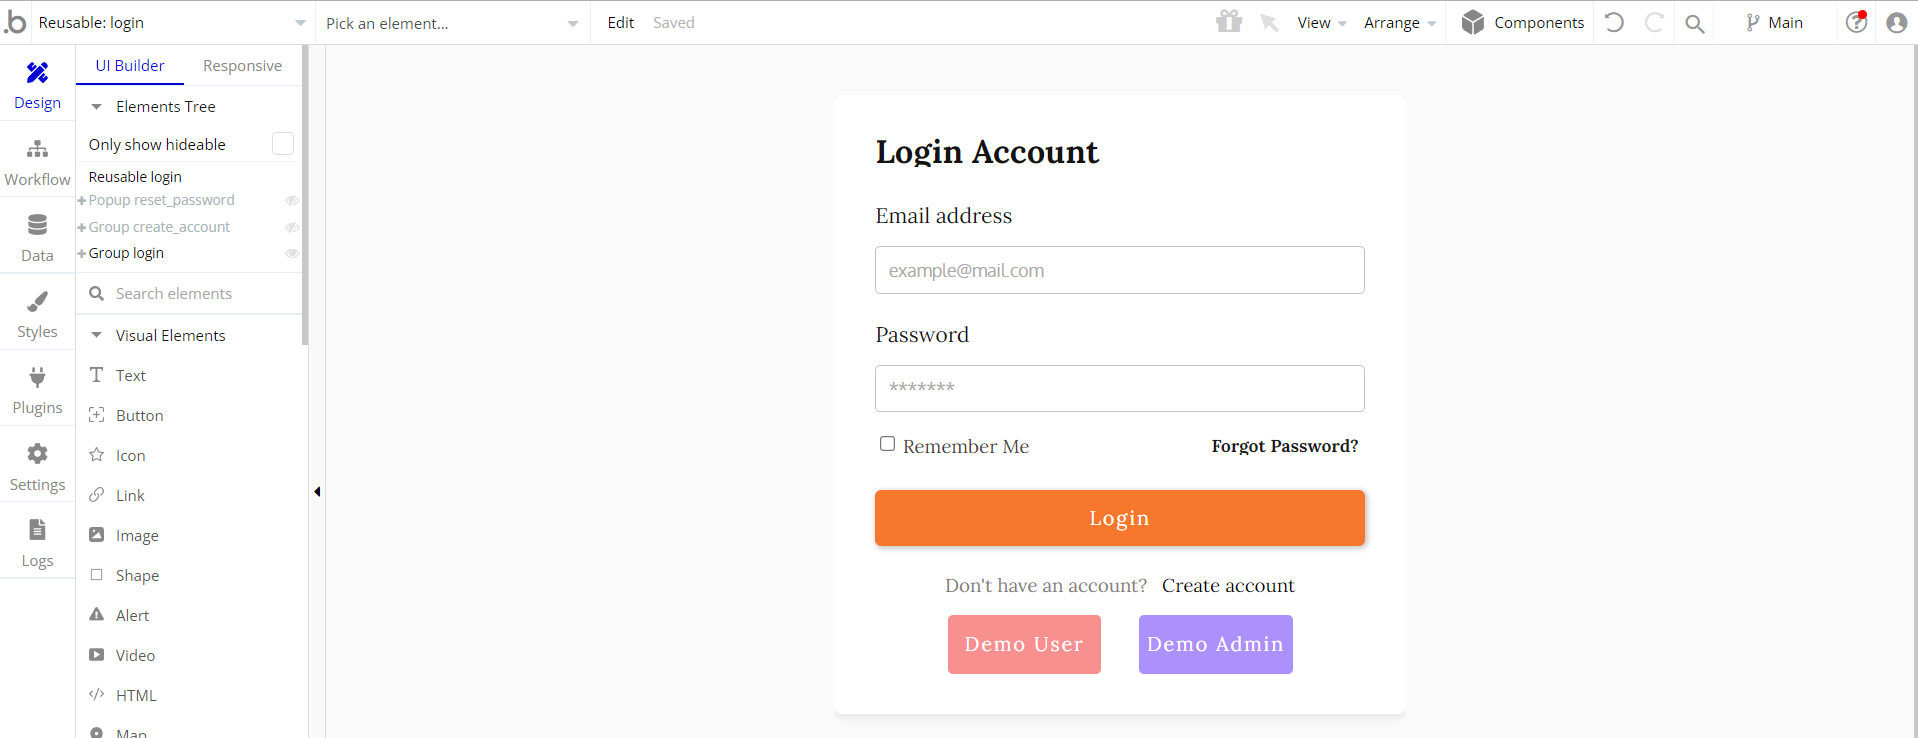Check the Remember Me checkbox
1918x738 pixels.
pyautogui.click(x=887, y=444)
